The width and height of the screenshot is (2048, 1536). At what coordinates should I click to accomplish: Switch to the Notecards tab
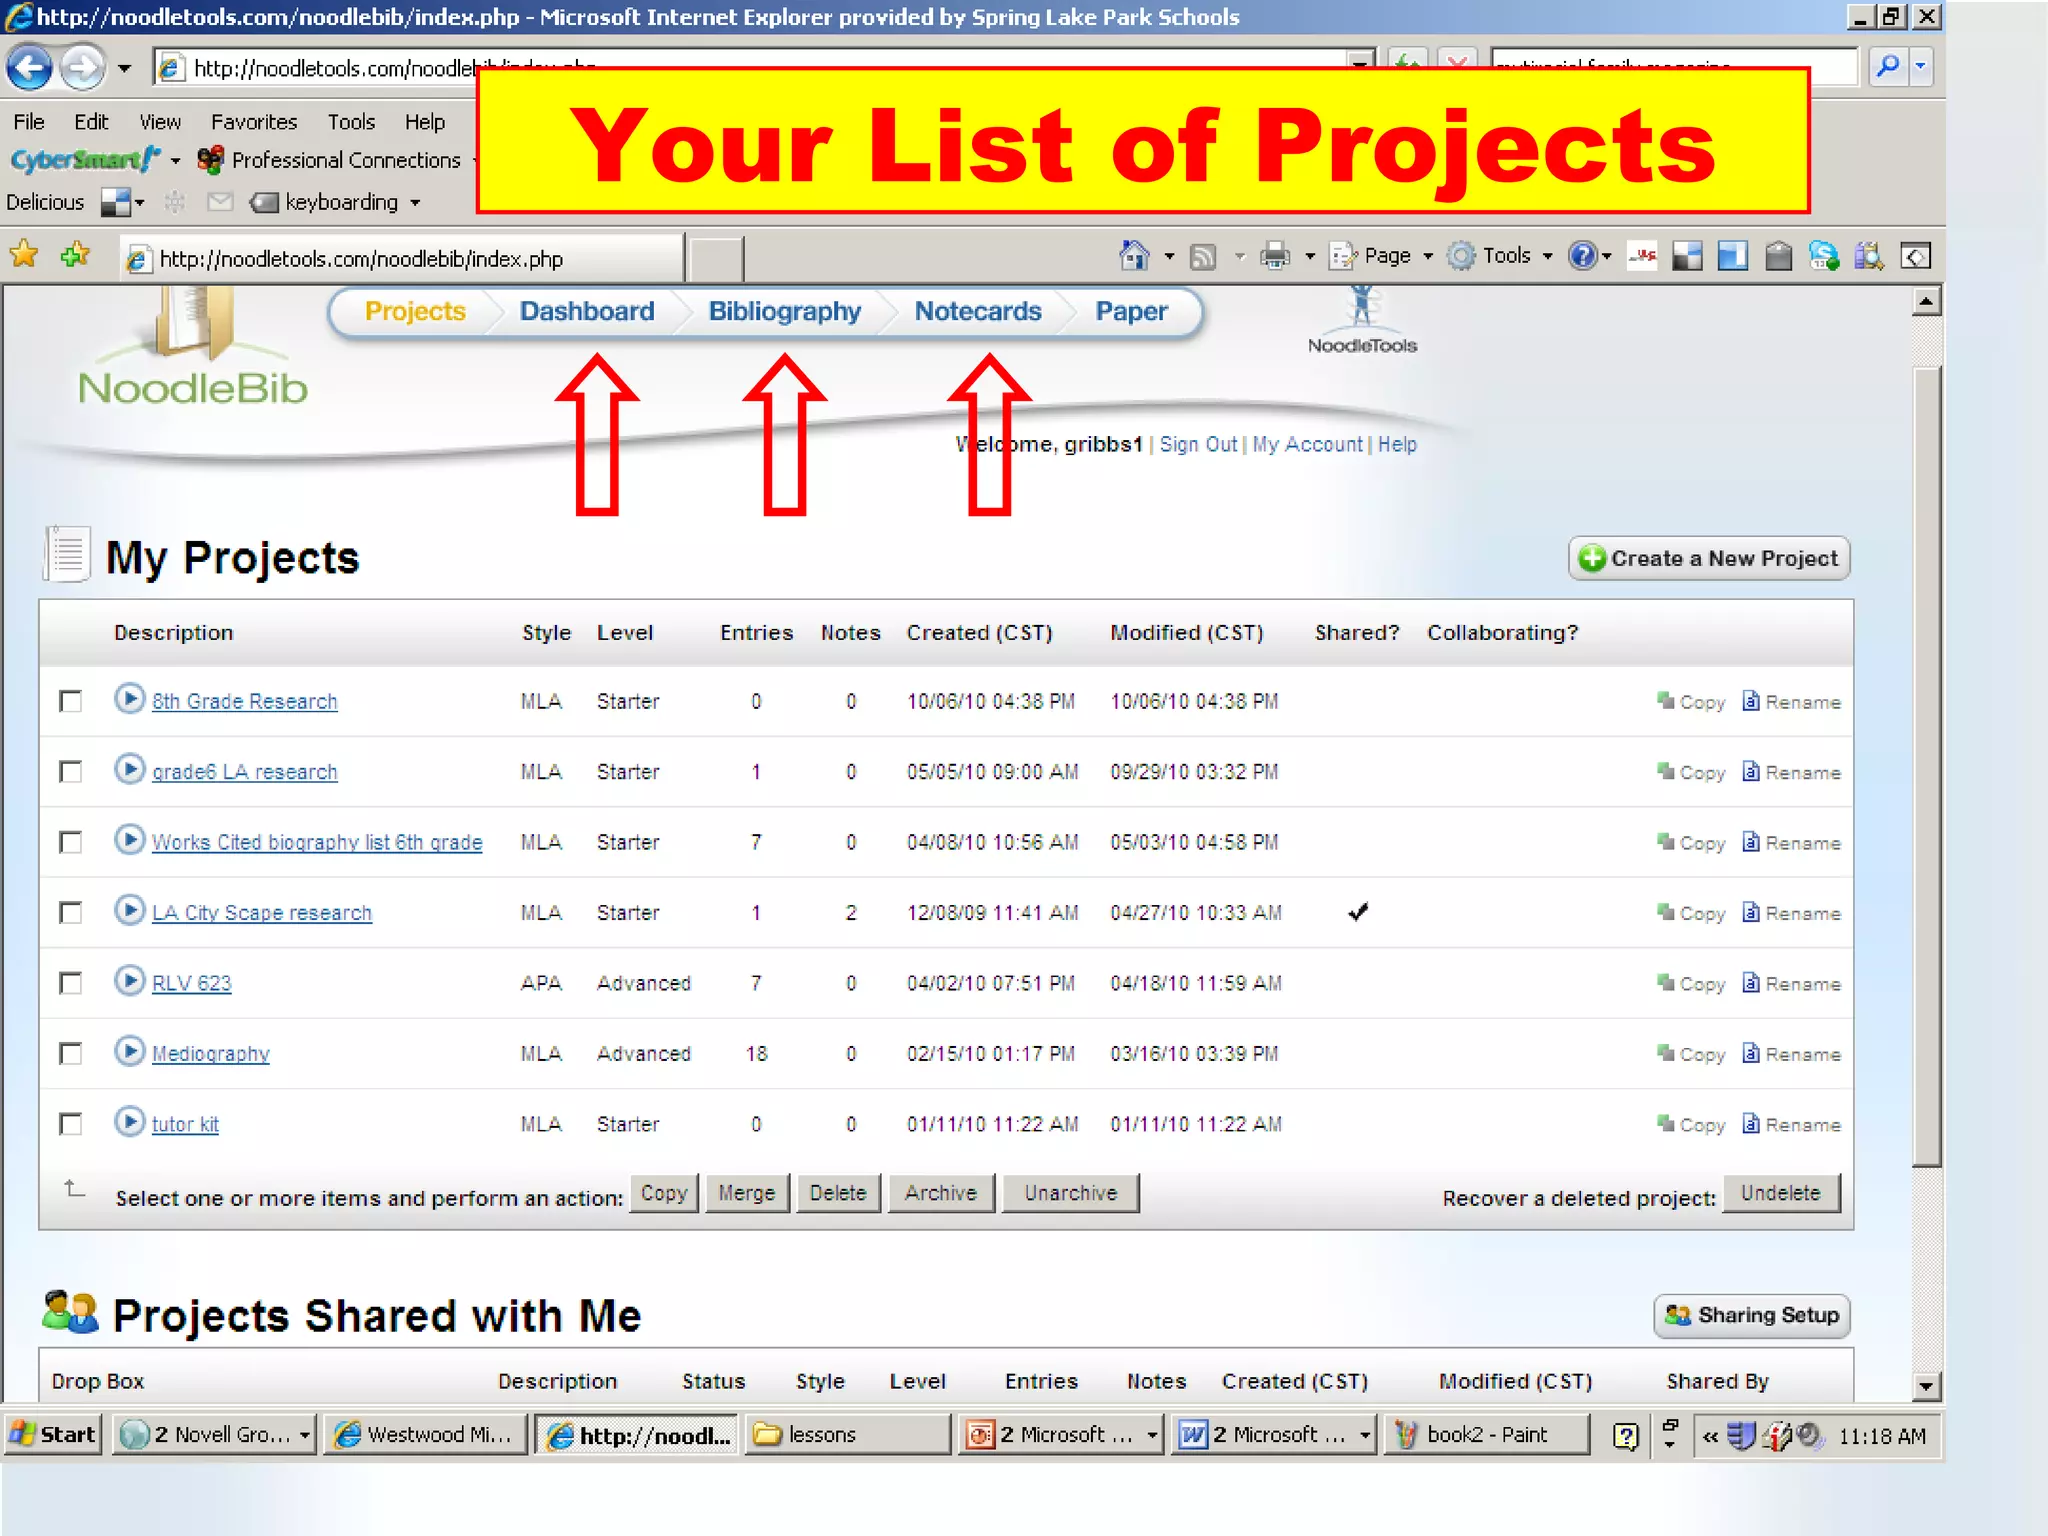(x=978, y=312)
